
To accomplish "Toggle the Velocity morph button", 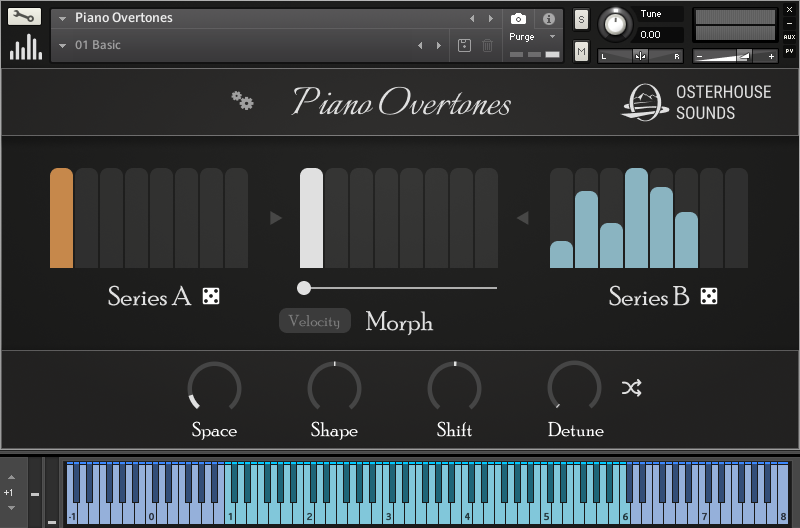I will pyautogui.click(x=314, y=321).
